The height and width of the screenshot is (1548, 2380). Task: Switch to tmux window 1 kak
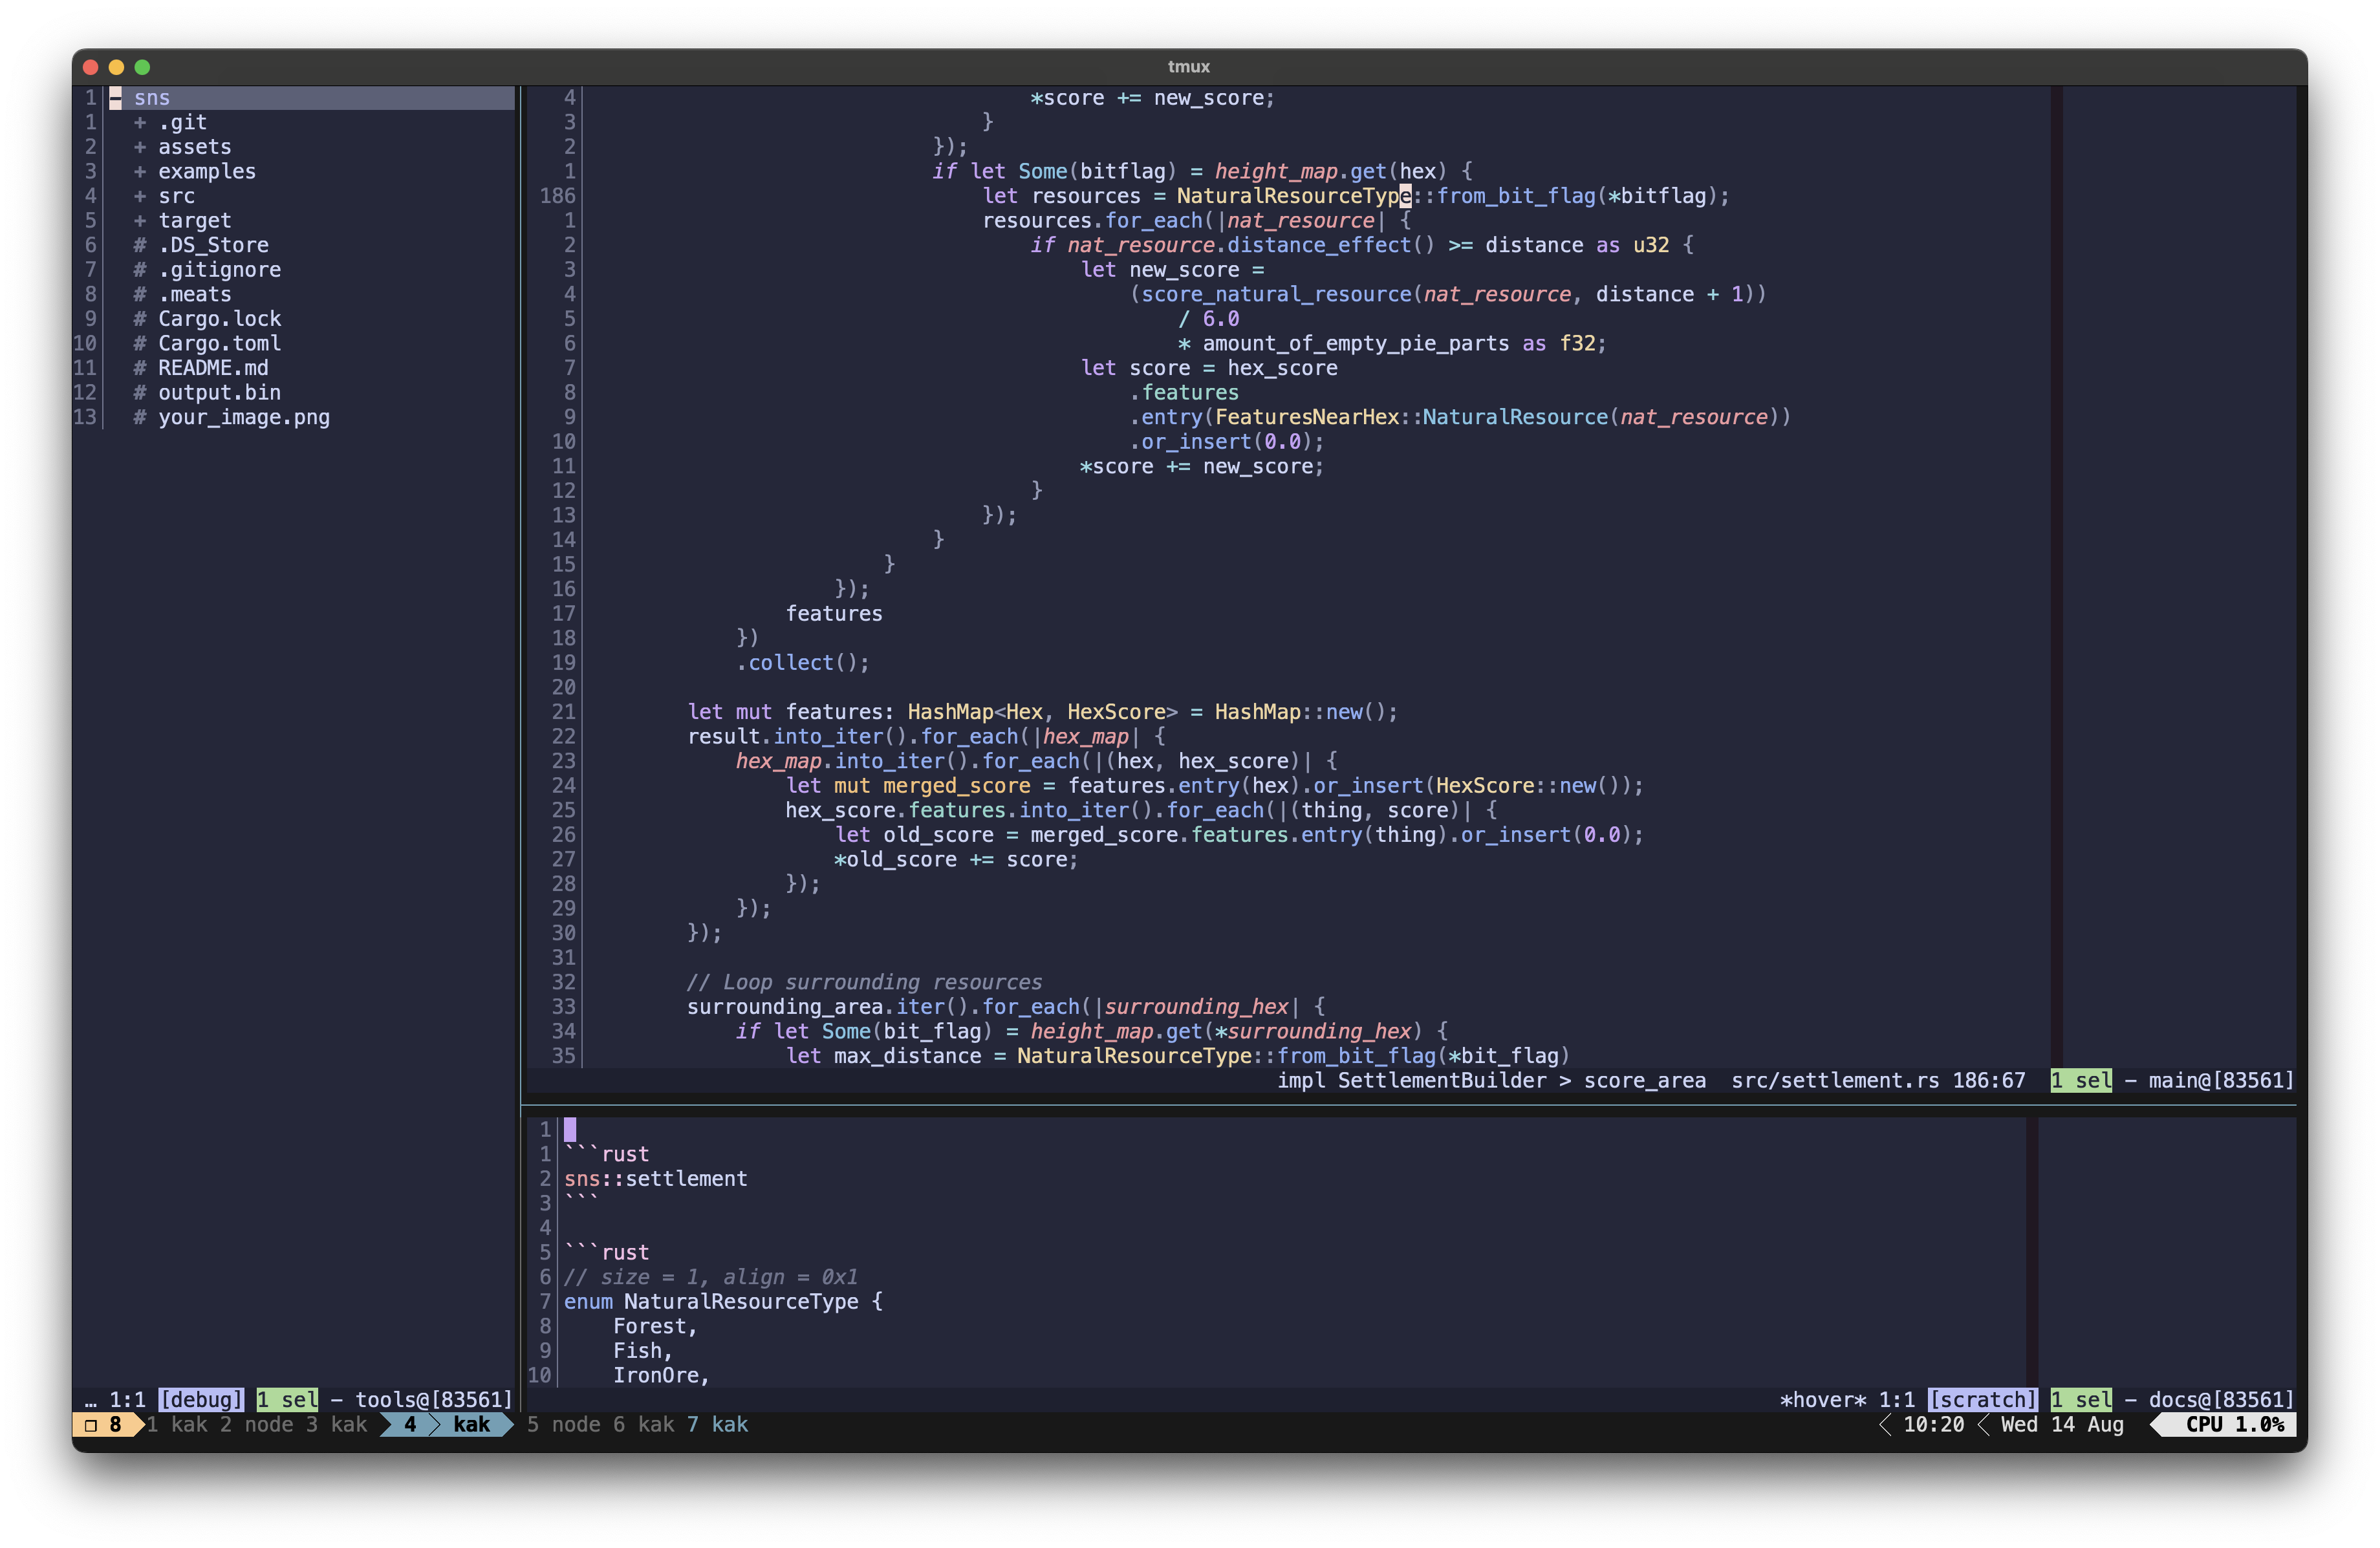[x=177, y=1424]
